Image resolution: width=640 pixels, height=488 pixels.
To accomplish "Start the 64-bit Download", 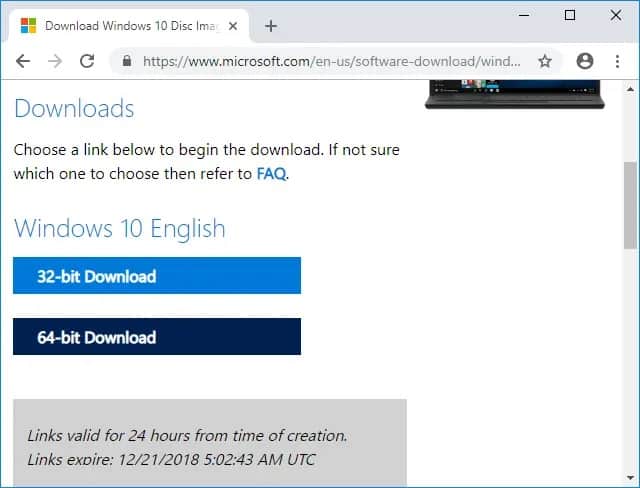I will pos(157,337).
